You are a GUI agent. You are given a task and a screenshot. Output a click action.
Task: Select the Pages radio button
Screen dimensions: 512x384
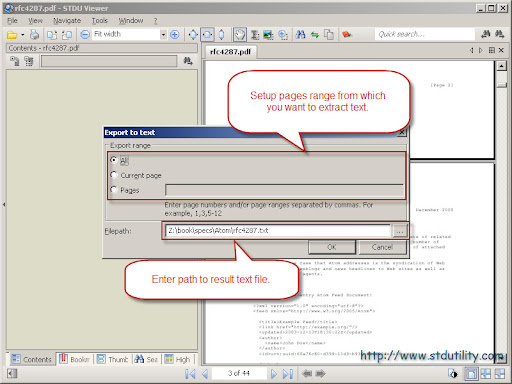click(114, 190)
